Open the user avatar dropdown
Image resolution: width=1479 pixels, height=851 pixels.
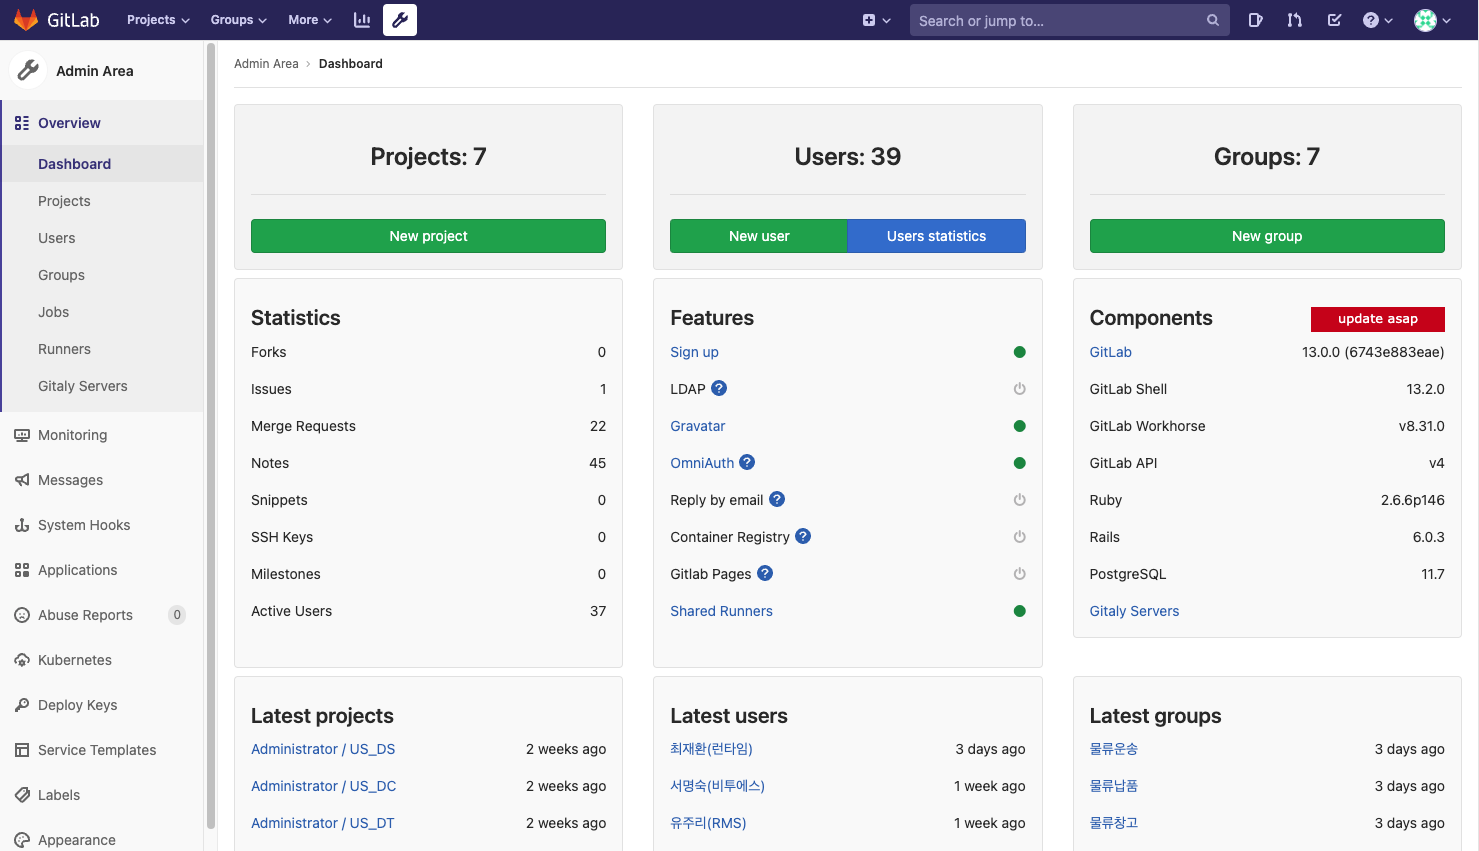1432,20
